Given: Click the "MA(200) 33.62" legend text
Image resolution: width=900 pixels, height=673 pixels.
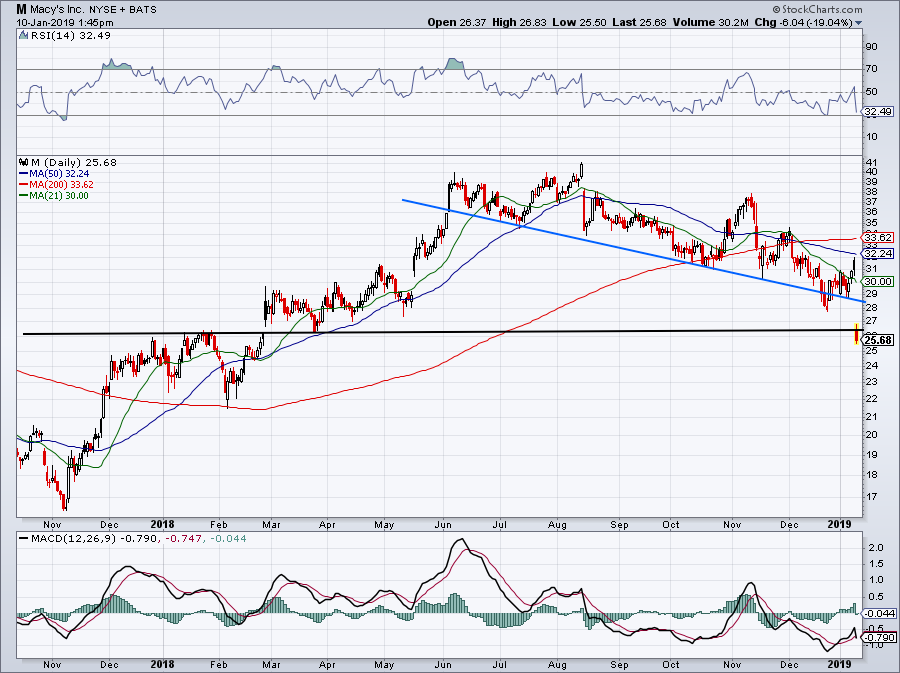Looking at the screenshot, I should [x=61, y=185].
